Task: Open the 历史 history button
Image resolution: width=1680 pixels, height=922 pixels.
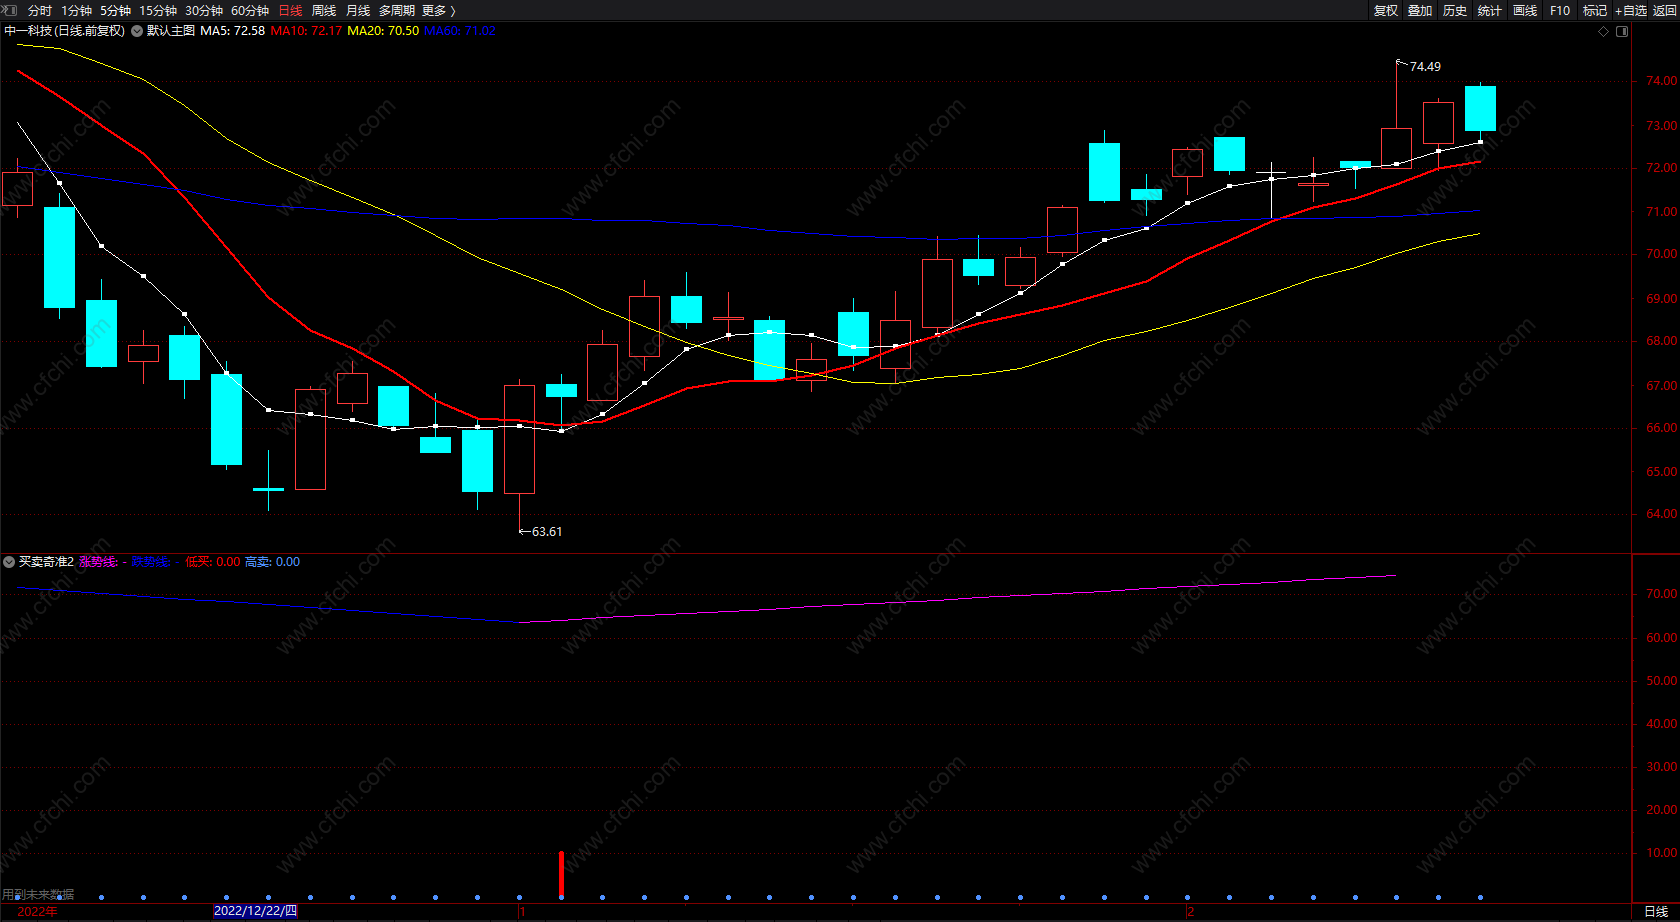Action: tap(1455, 10)
